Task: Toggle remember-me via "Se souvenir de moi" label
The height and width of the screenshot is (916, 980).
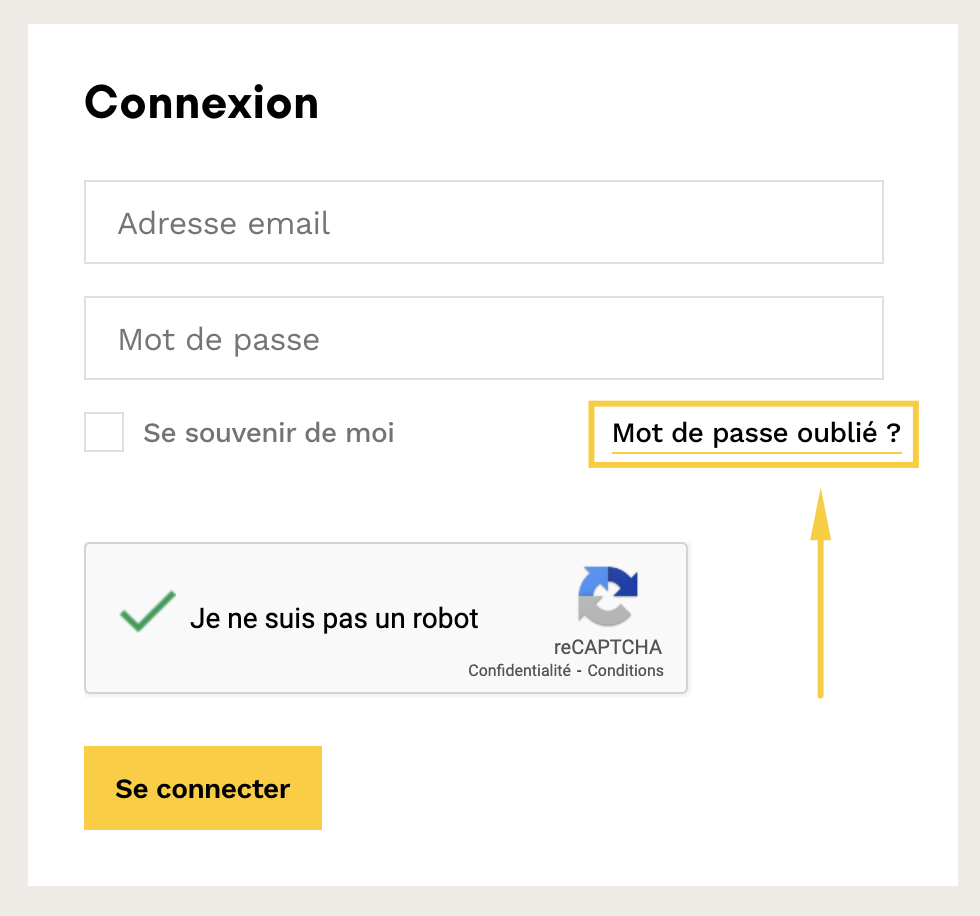Action: point(268,433)
